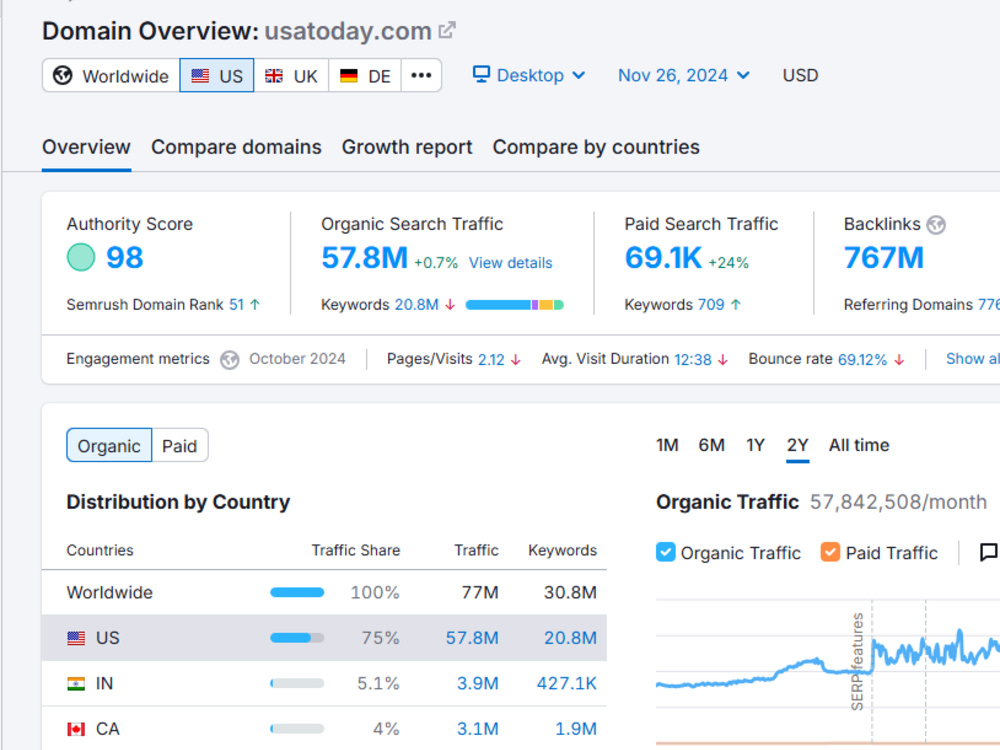Screen dimensions: 1000x750
Task: Click Bounce rate down arrow indicator
Action: 899,360
